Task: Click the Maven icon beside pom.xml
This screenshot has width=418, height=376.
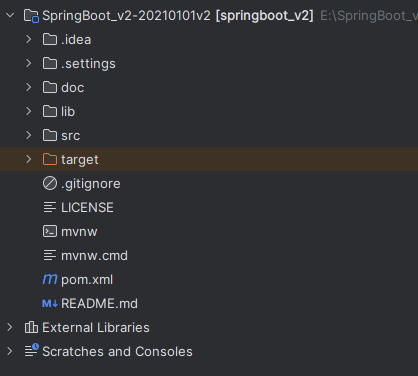Action: click(x=50, y=279)
